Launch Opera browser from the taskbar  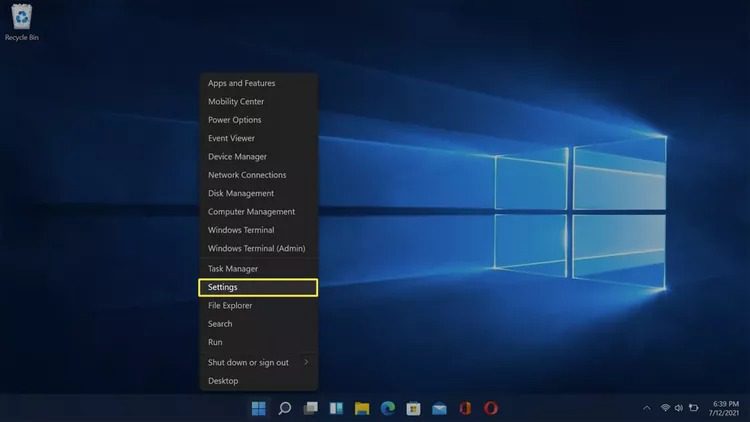[491, 408]
